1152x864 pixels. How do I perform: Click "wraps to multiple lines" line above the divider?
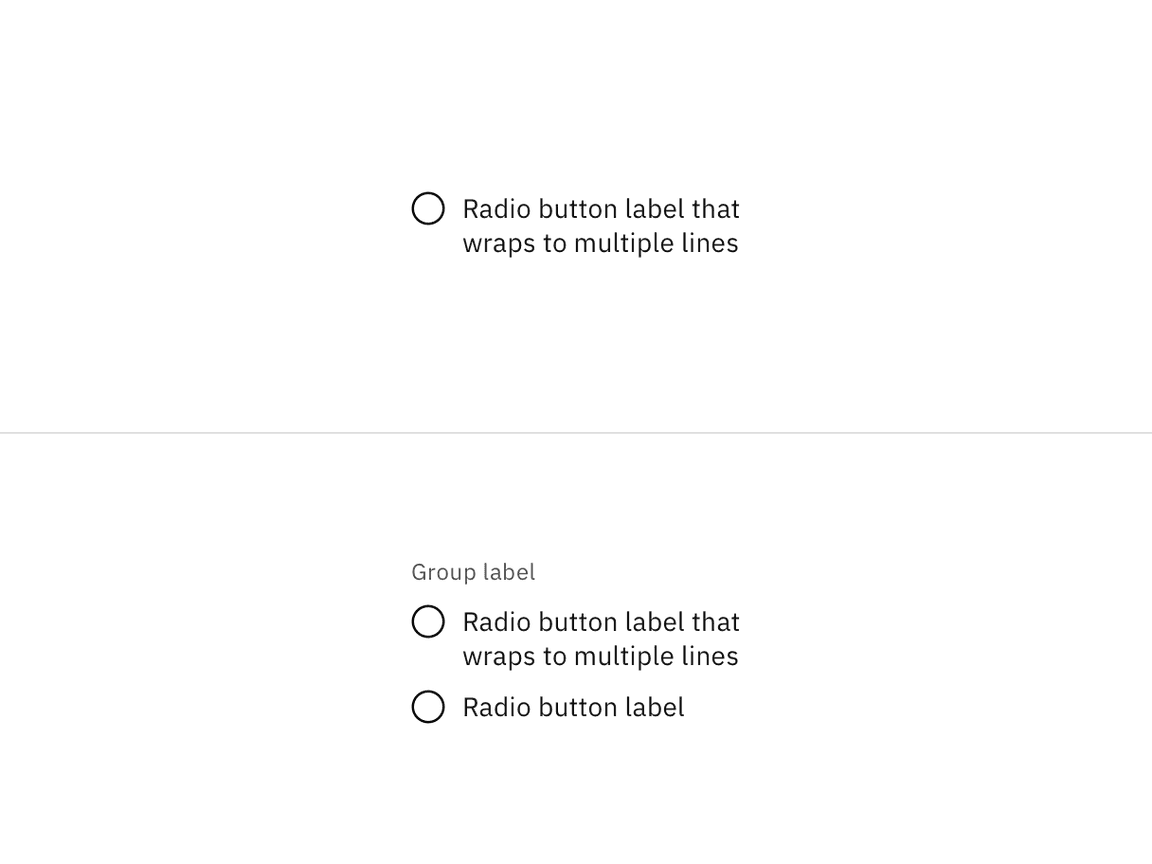tap(600, 243)
